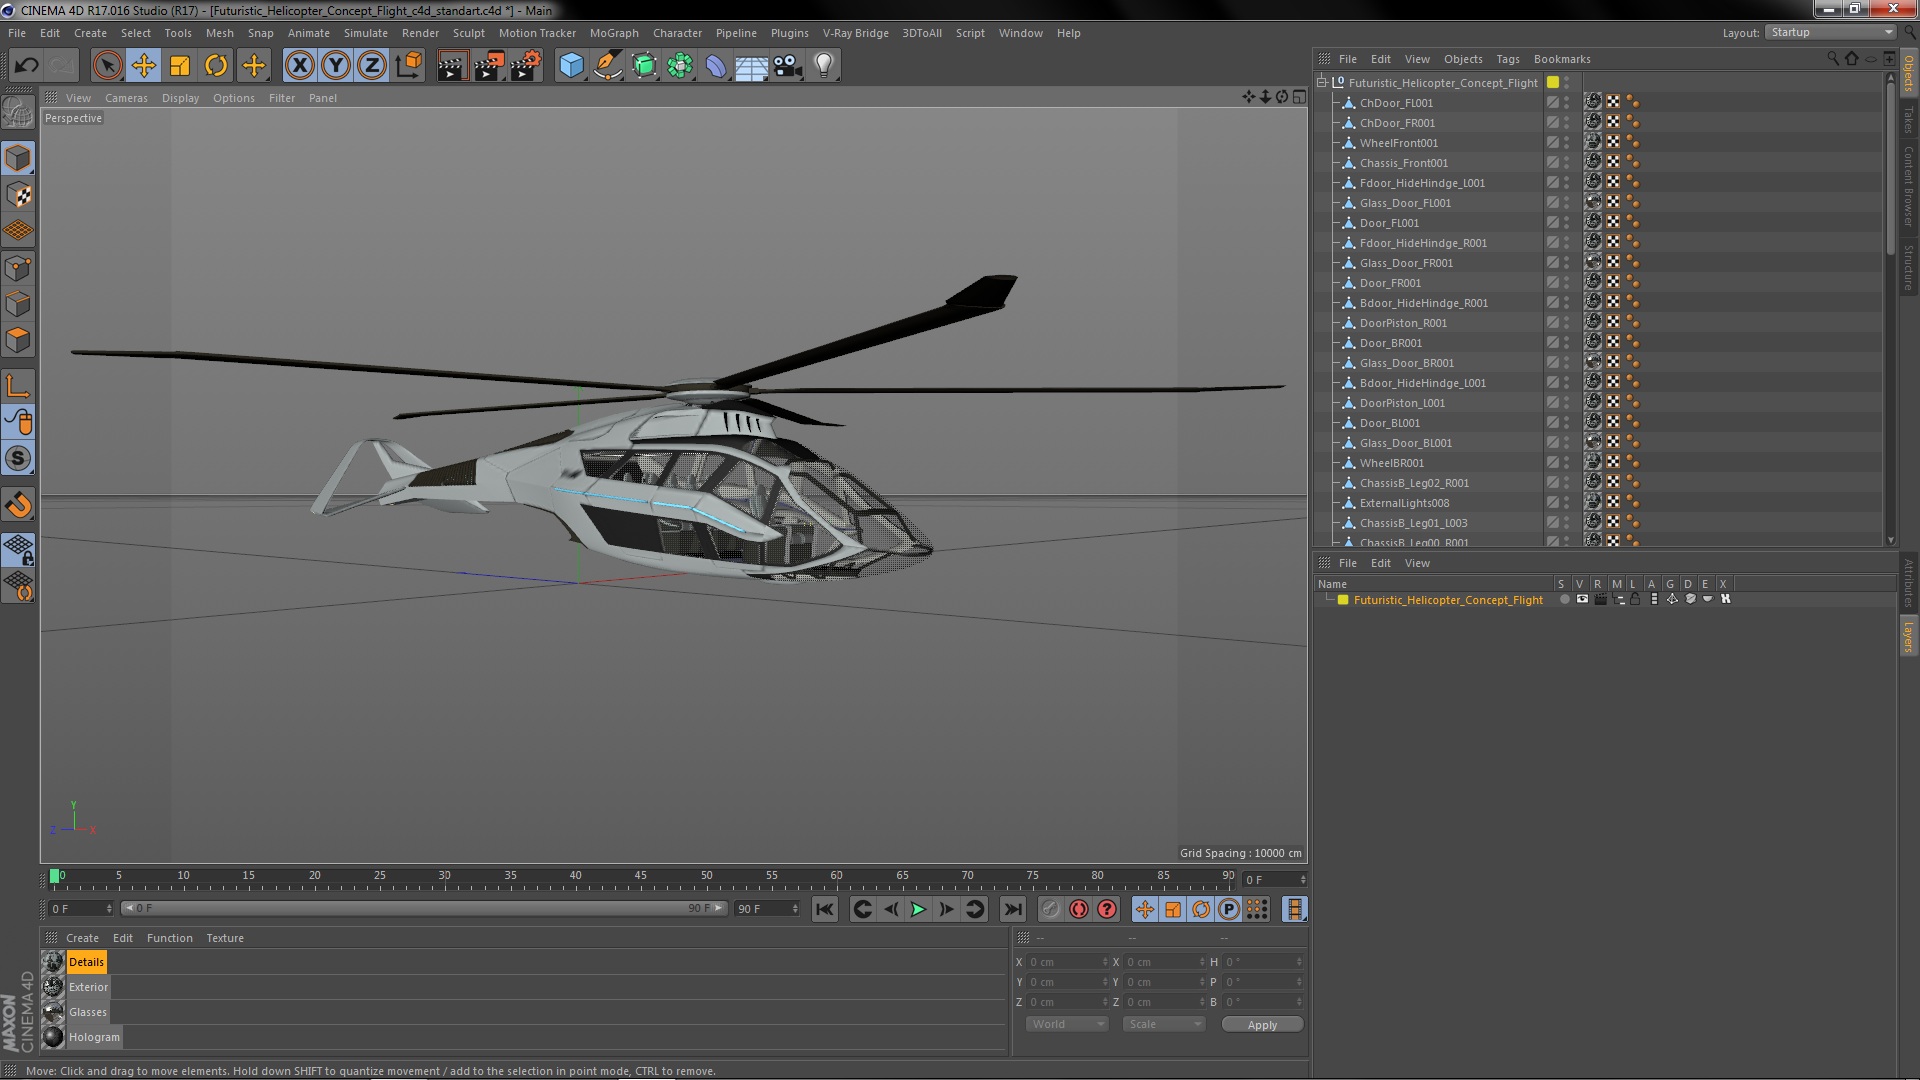1920x1080 pixels.
Task: Add a Cube primitive object
Action: coord(571,66)
